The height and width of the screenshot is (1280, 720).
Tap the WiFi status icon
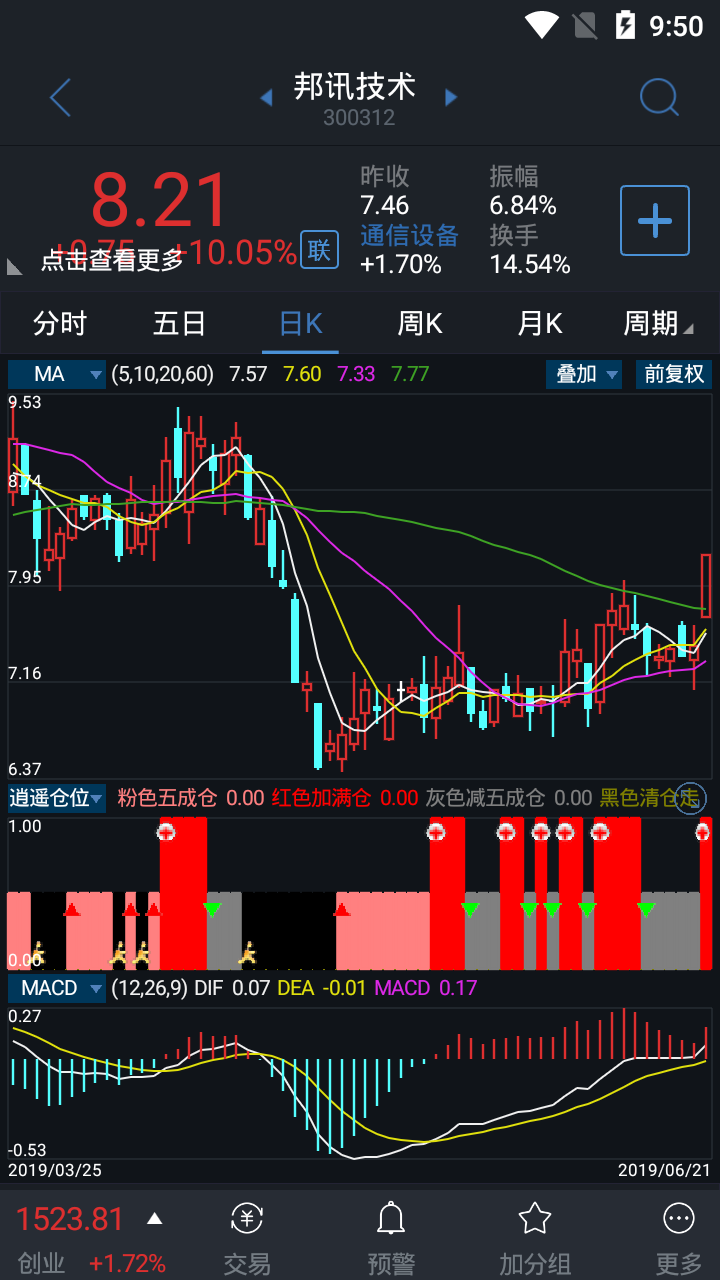[541, 25]
